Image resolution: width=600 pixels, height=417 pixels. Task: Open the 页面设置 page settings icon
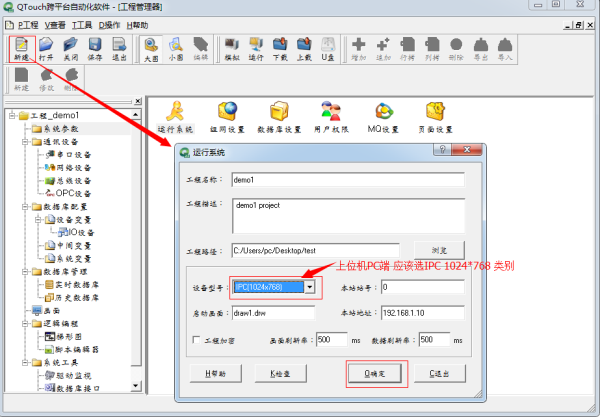click(x=435, y=117)
